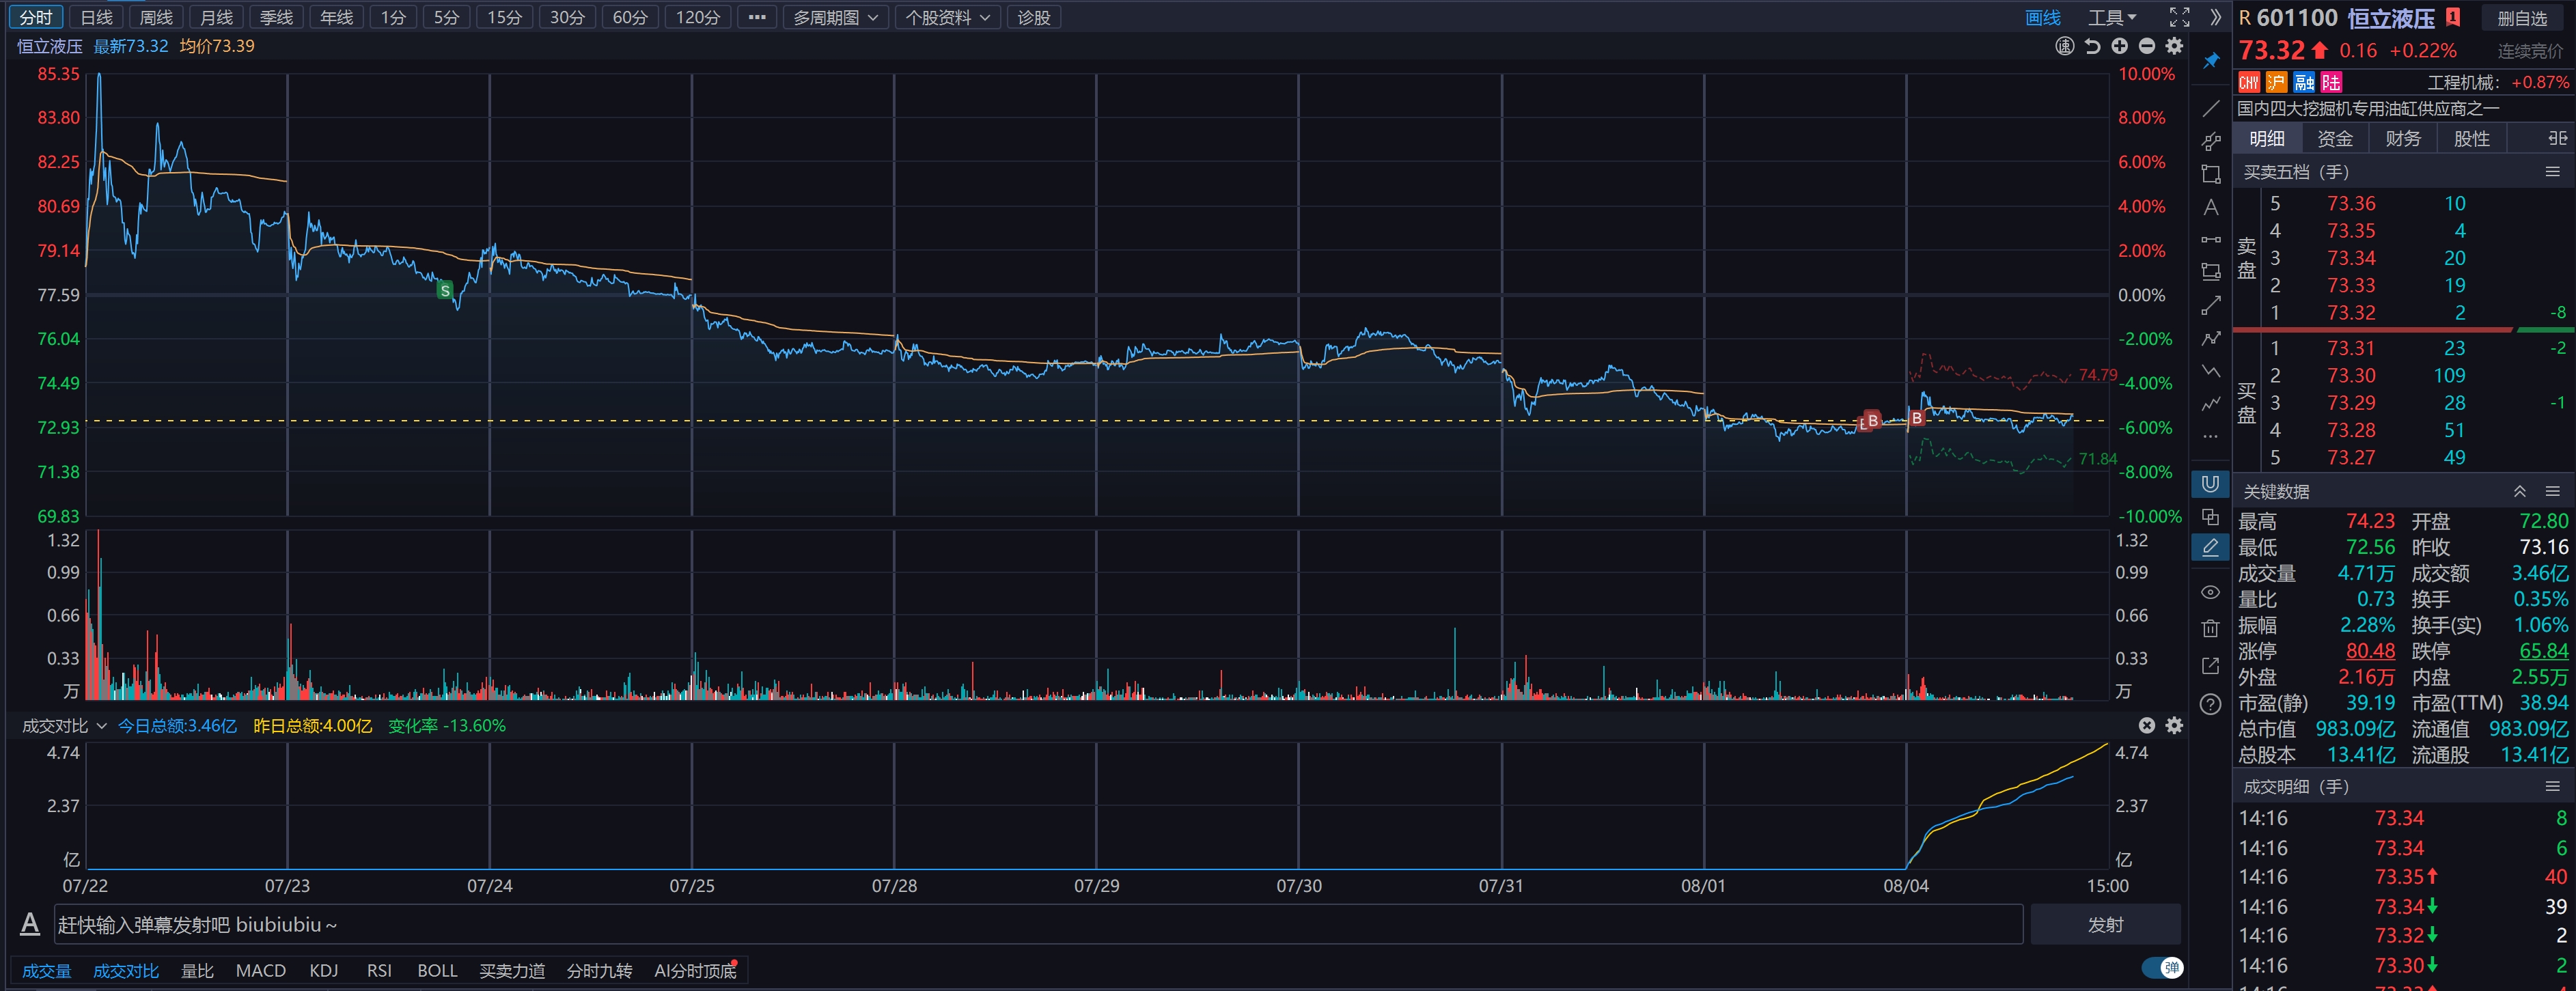Click the 诊股 button

(1034, 17)
